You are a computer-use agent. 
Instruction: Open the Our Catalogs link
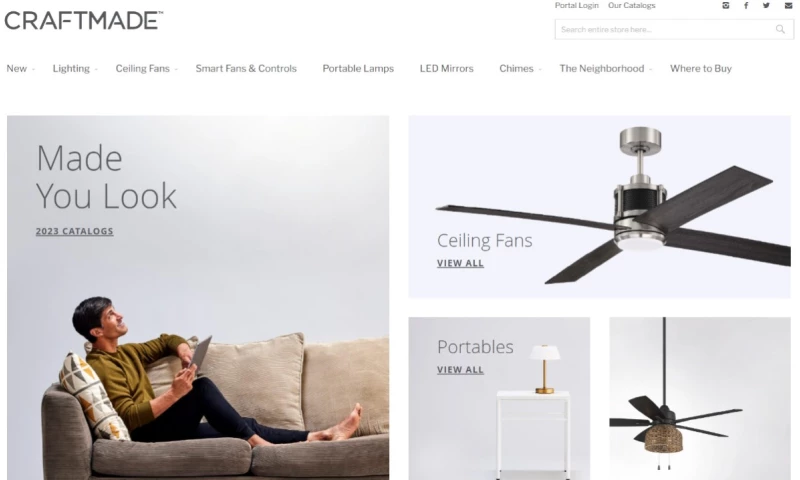pyautogui.click(x=632, y=6)
